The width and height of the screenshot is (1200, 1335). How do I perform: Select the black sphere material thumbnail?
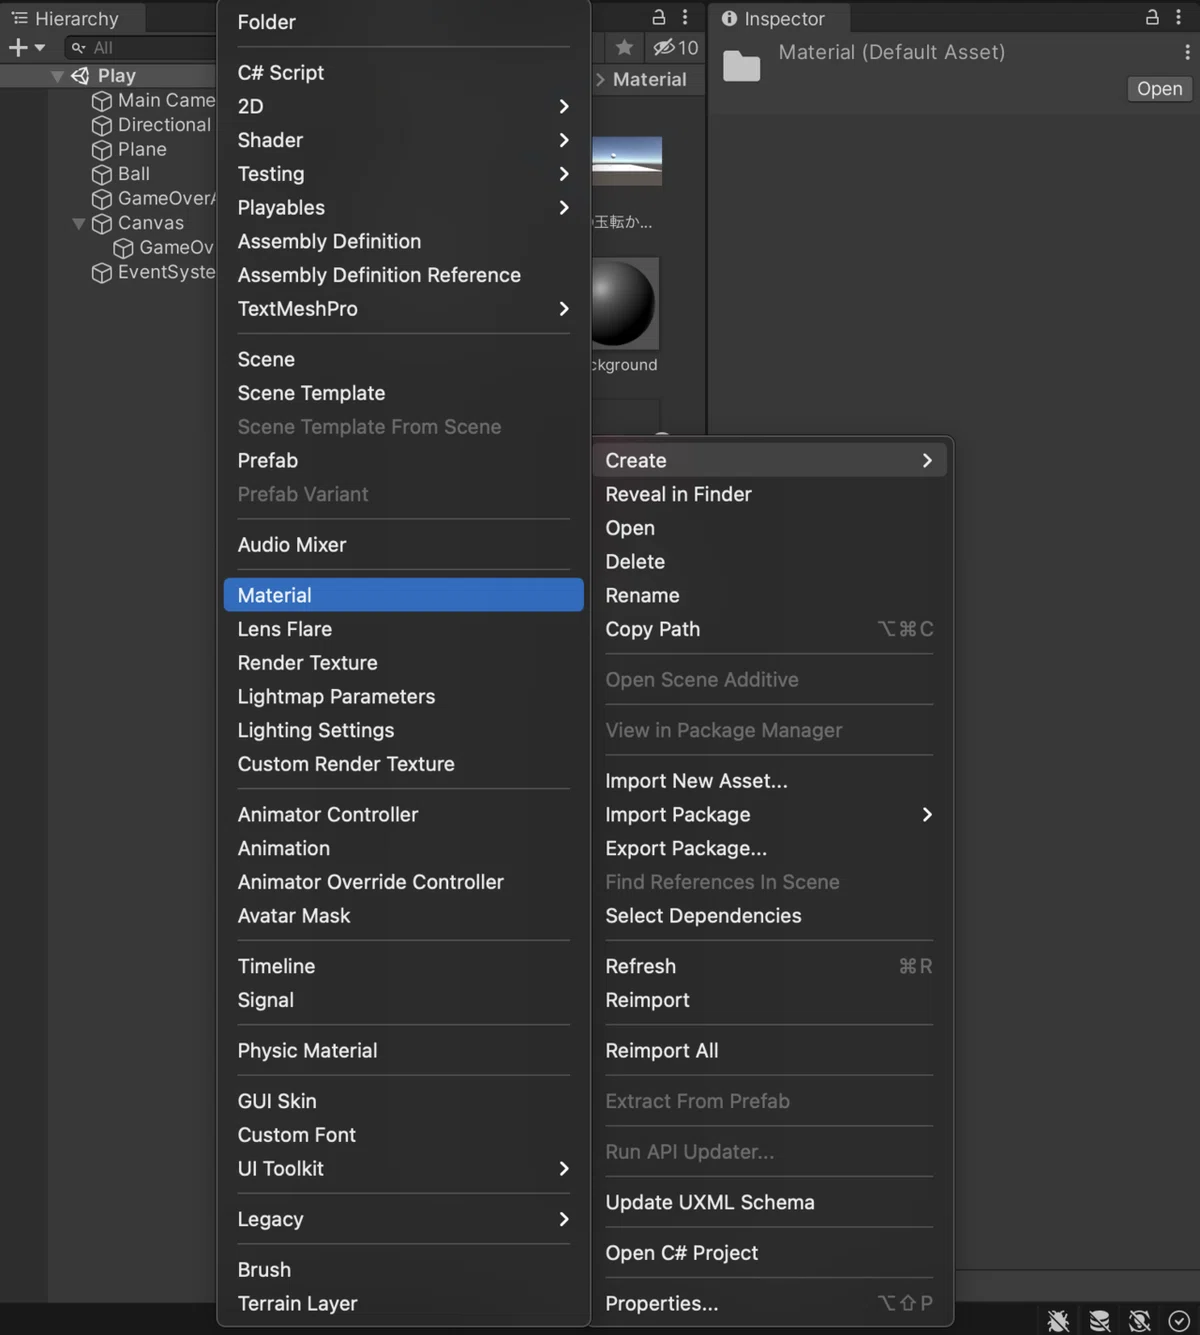pos(623,304)
